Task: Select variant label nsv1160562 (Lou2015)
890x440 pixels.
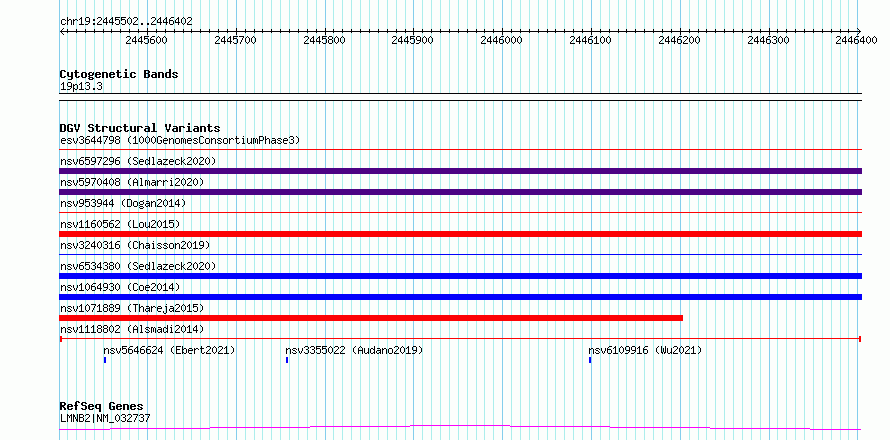Action: click(x=120, y=224)
